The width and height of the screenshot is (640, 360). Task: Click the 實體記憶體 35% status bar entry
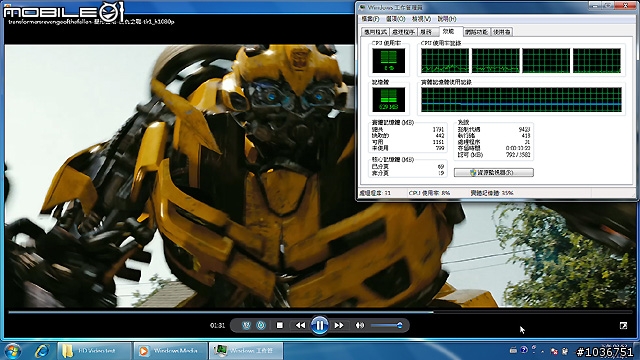pos(492,193)
